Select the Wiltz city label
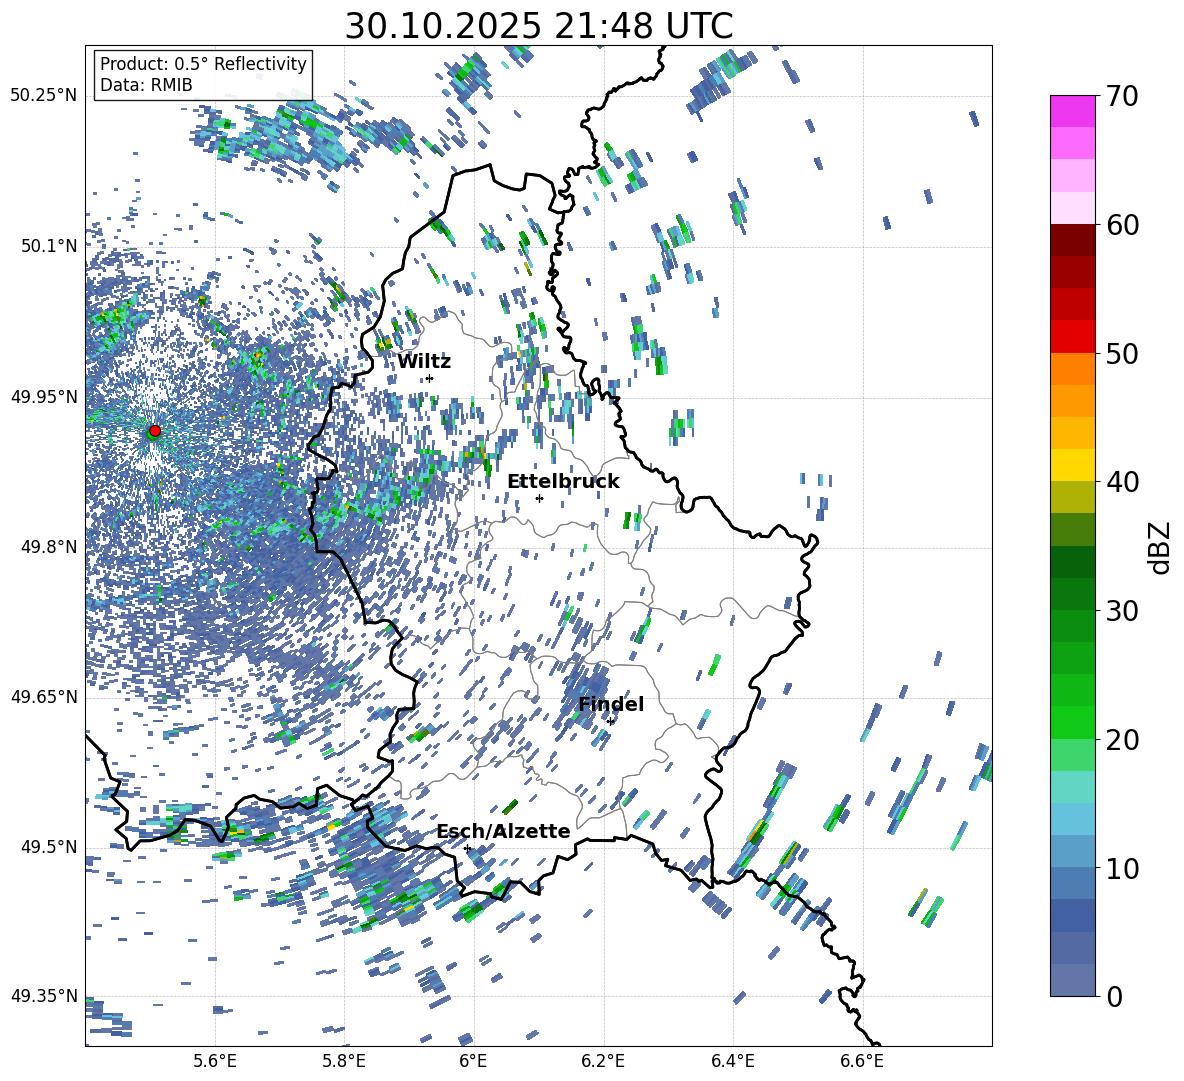Screen dimensions: 1184x1081 pyautogui.click(x=424, y=362)
